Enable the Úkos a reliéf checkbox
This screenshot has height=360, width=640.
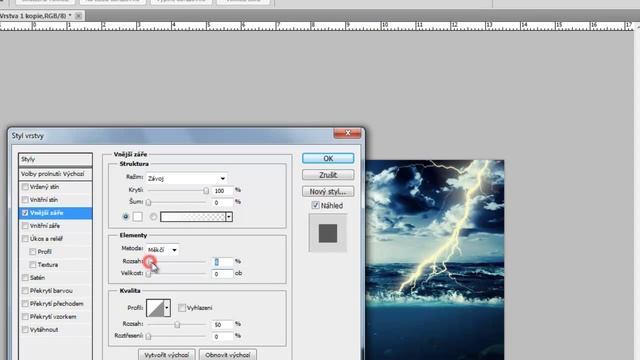(x=25, y=239)
